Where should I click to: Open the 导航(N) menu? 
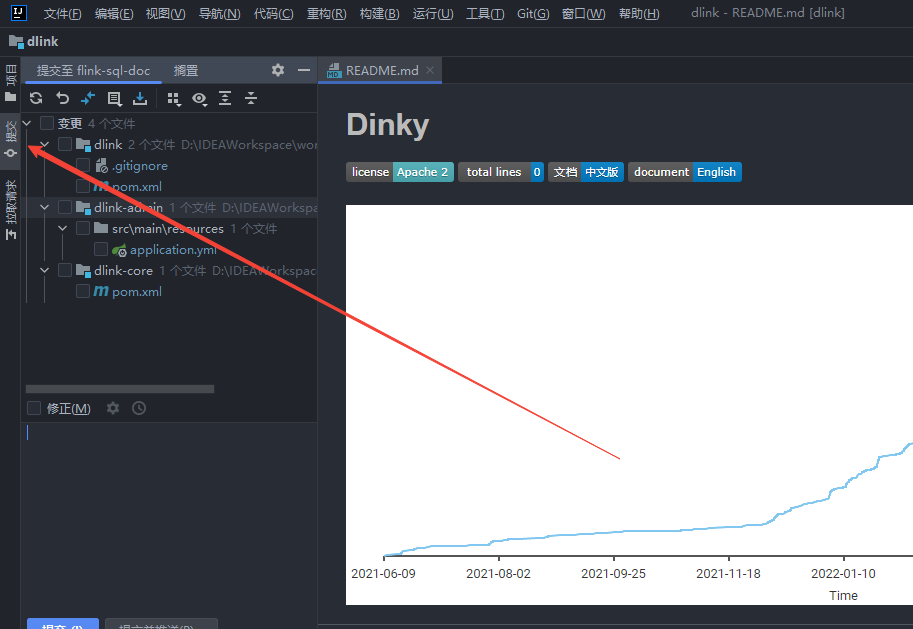(x=220, y=13)
